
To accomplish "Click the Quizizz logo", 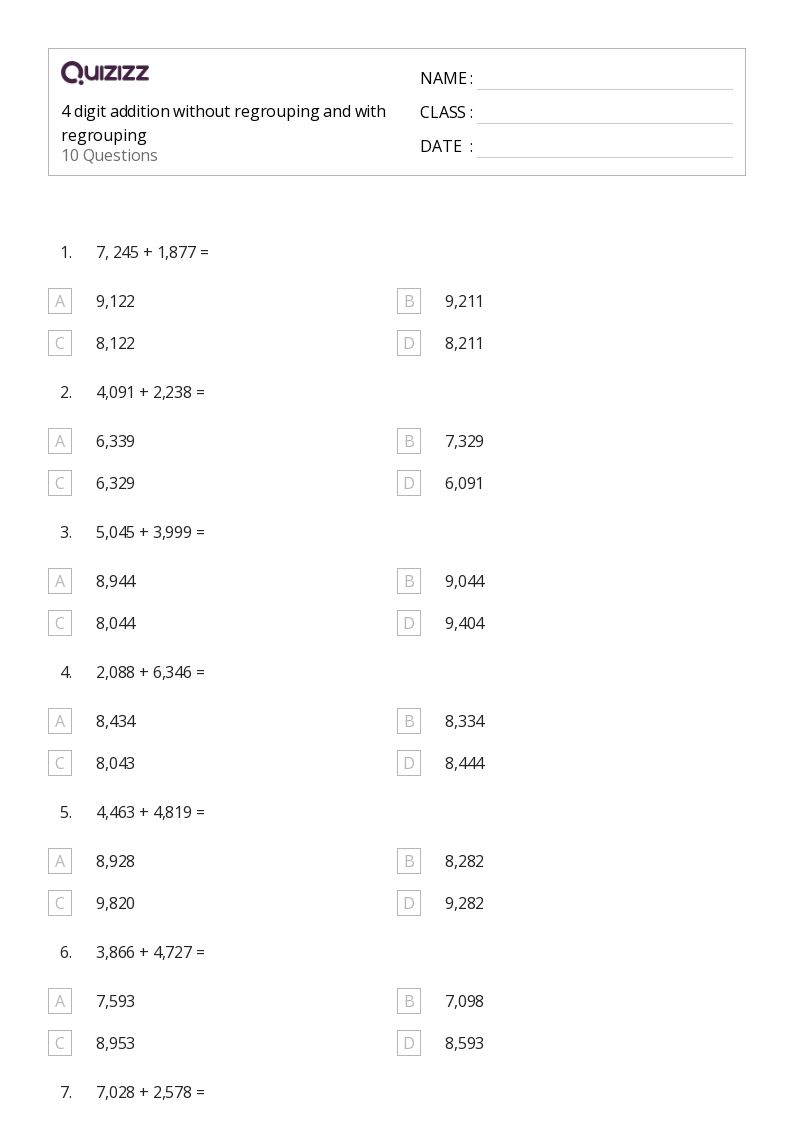I will coord(105,72).
